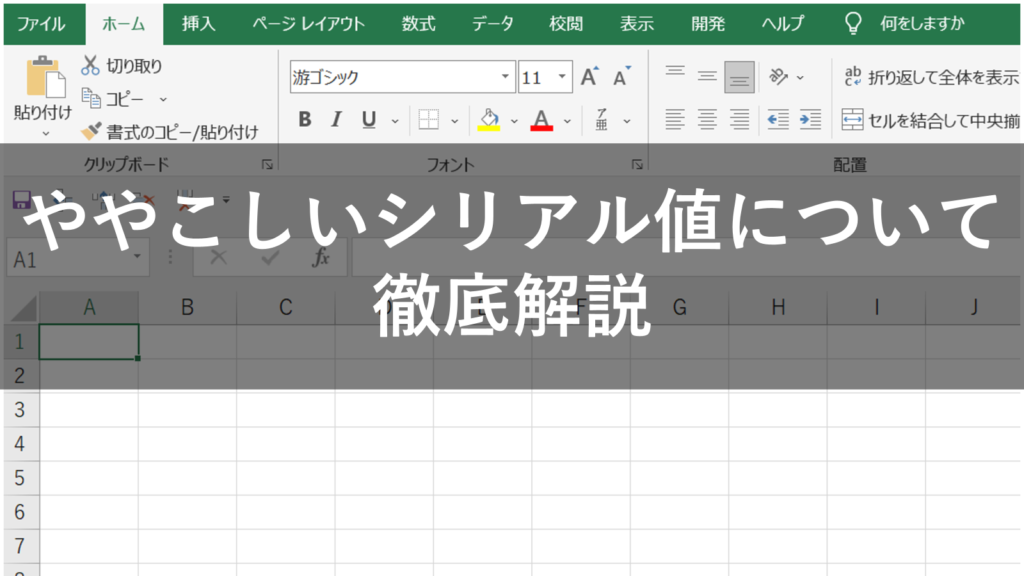Click the Copy (コピー) icon
The width and height of the screenshot is (1024, 576).
[91, 99]
